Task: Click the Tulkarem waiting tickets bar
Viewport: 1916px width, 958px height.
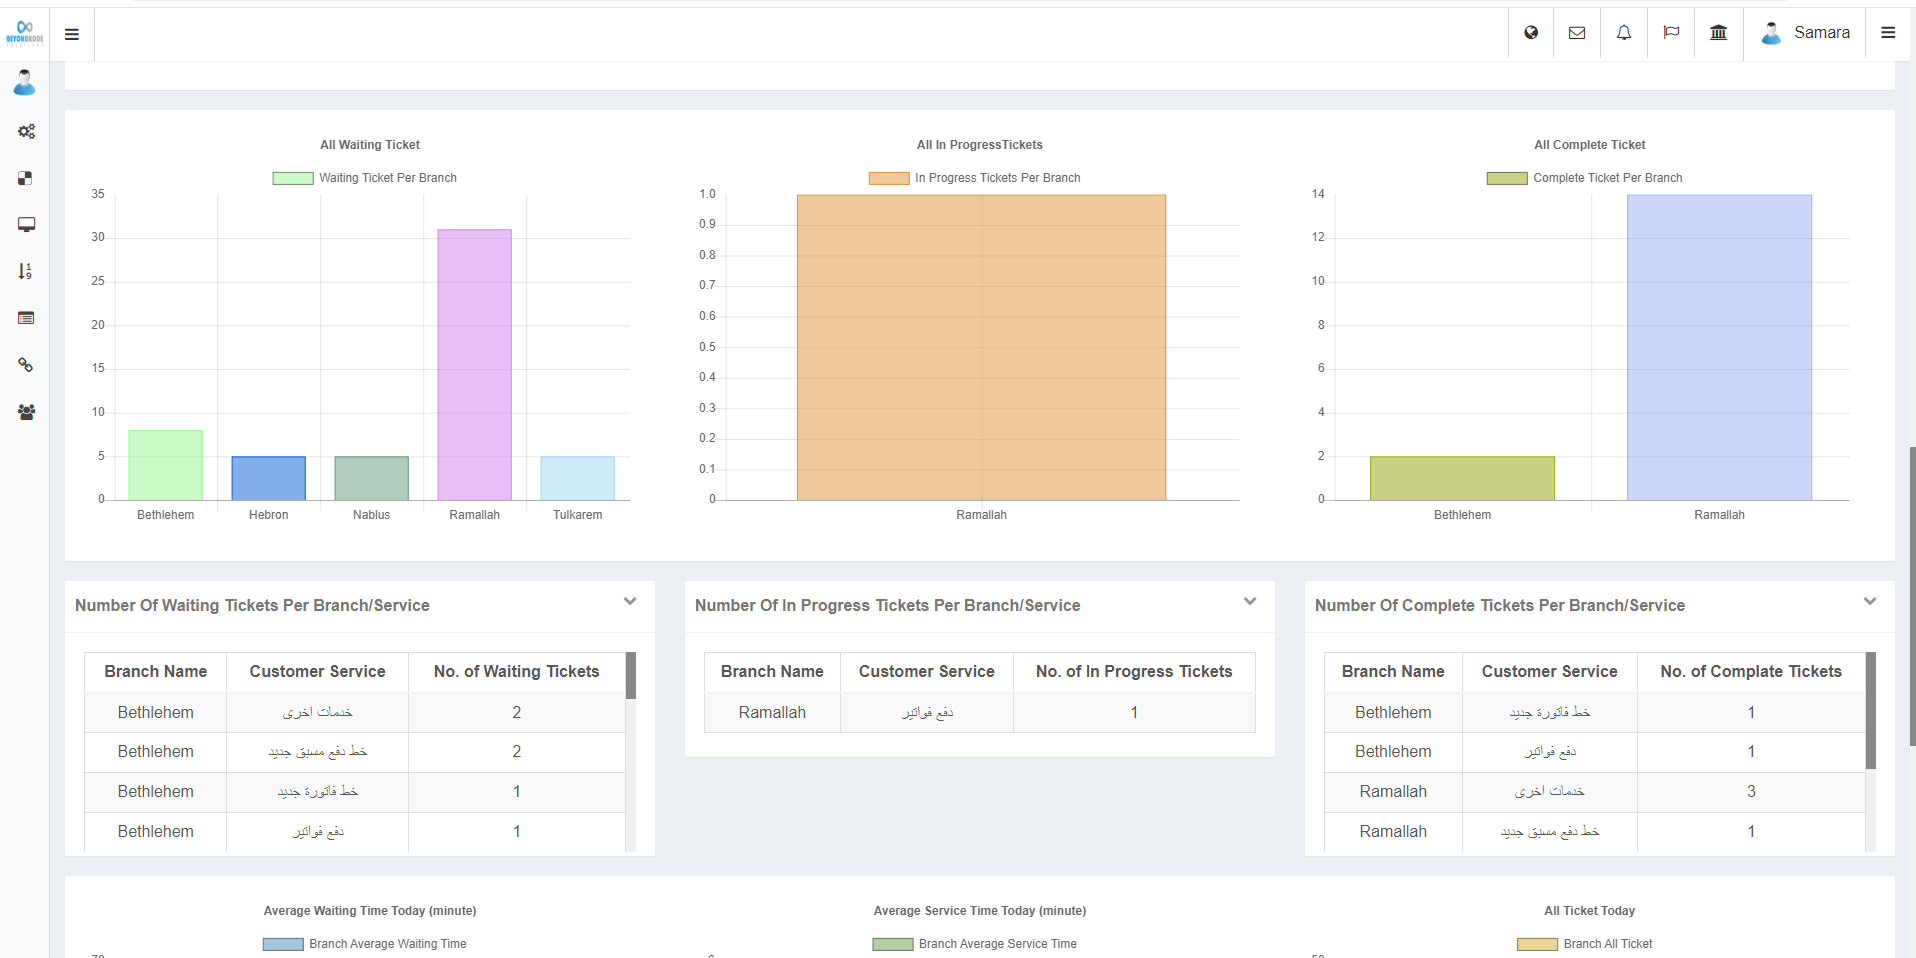Action: [578, 478]
